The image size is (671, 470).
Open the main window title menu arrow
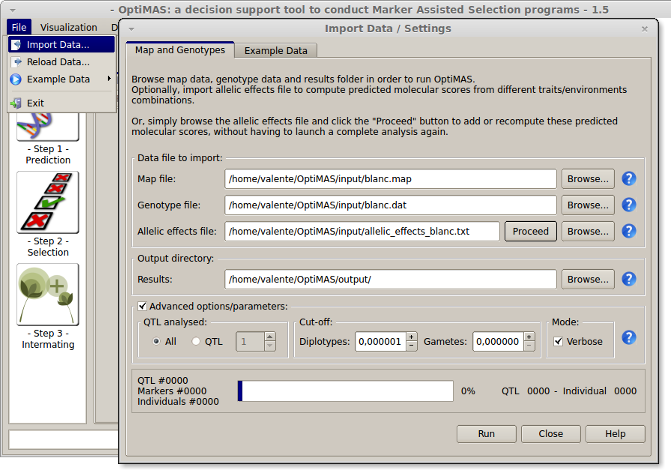[x=12, y=10]
